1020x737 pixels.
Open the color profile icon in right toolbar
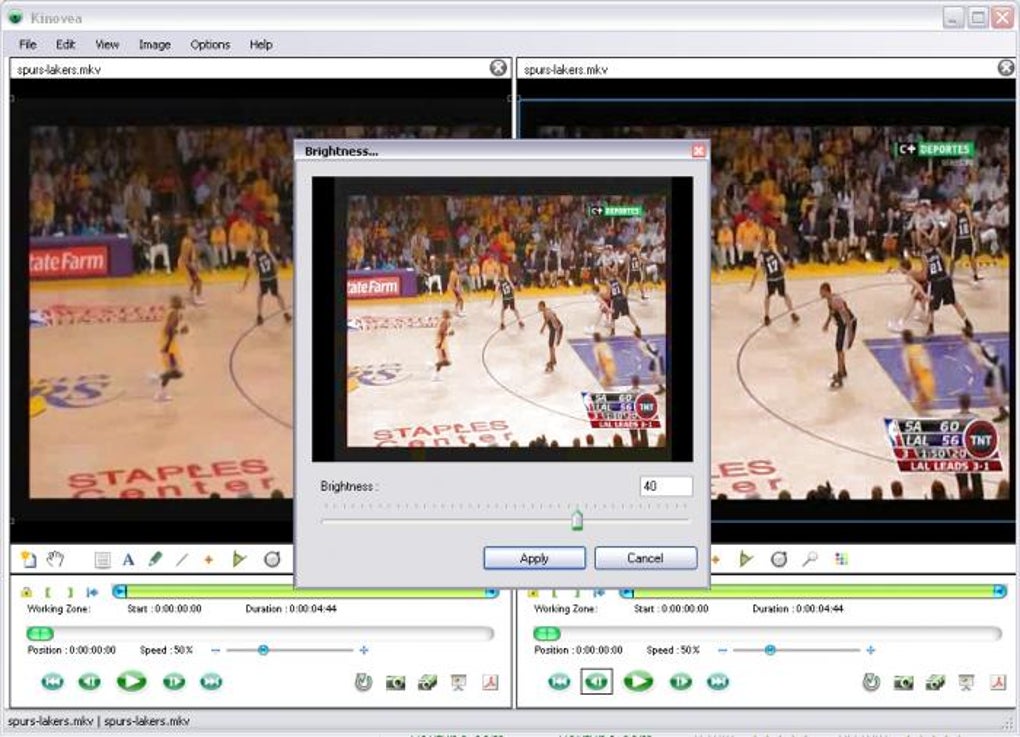(841, 559)
